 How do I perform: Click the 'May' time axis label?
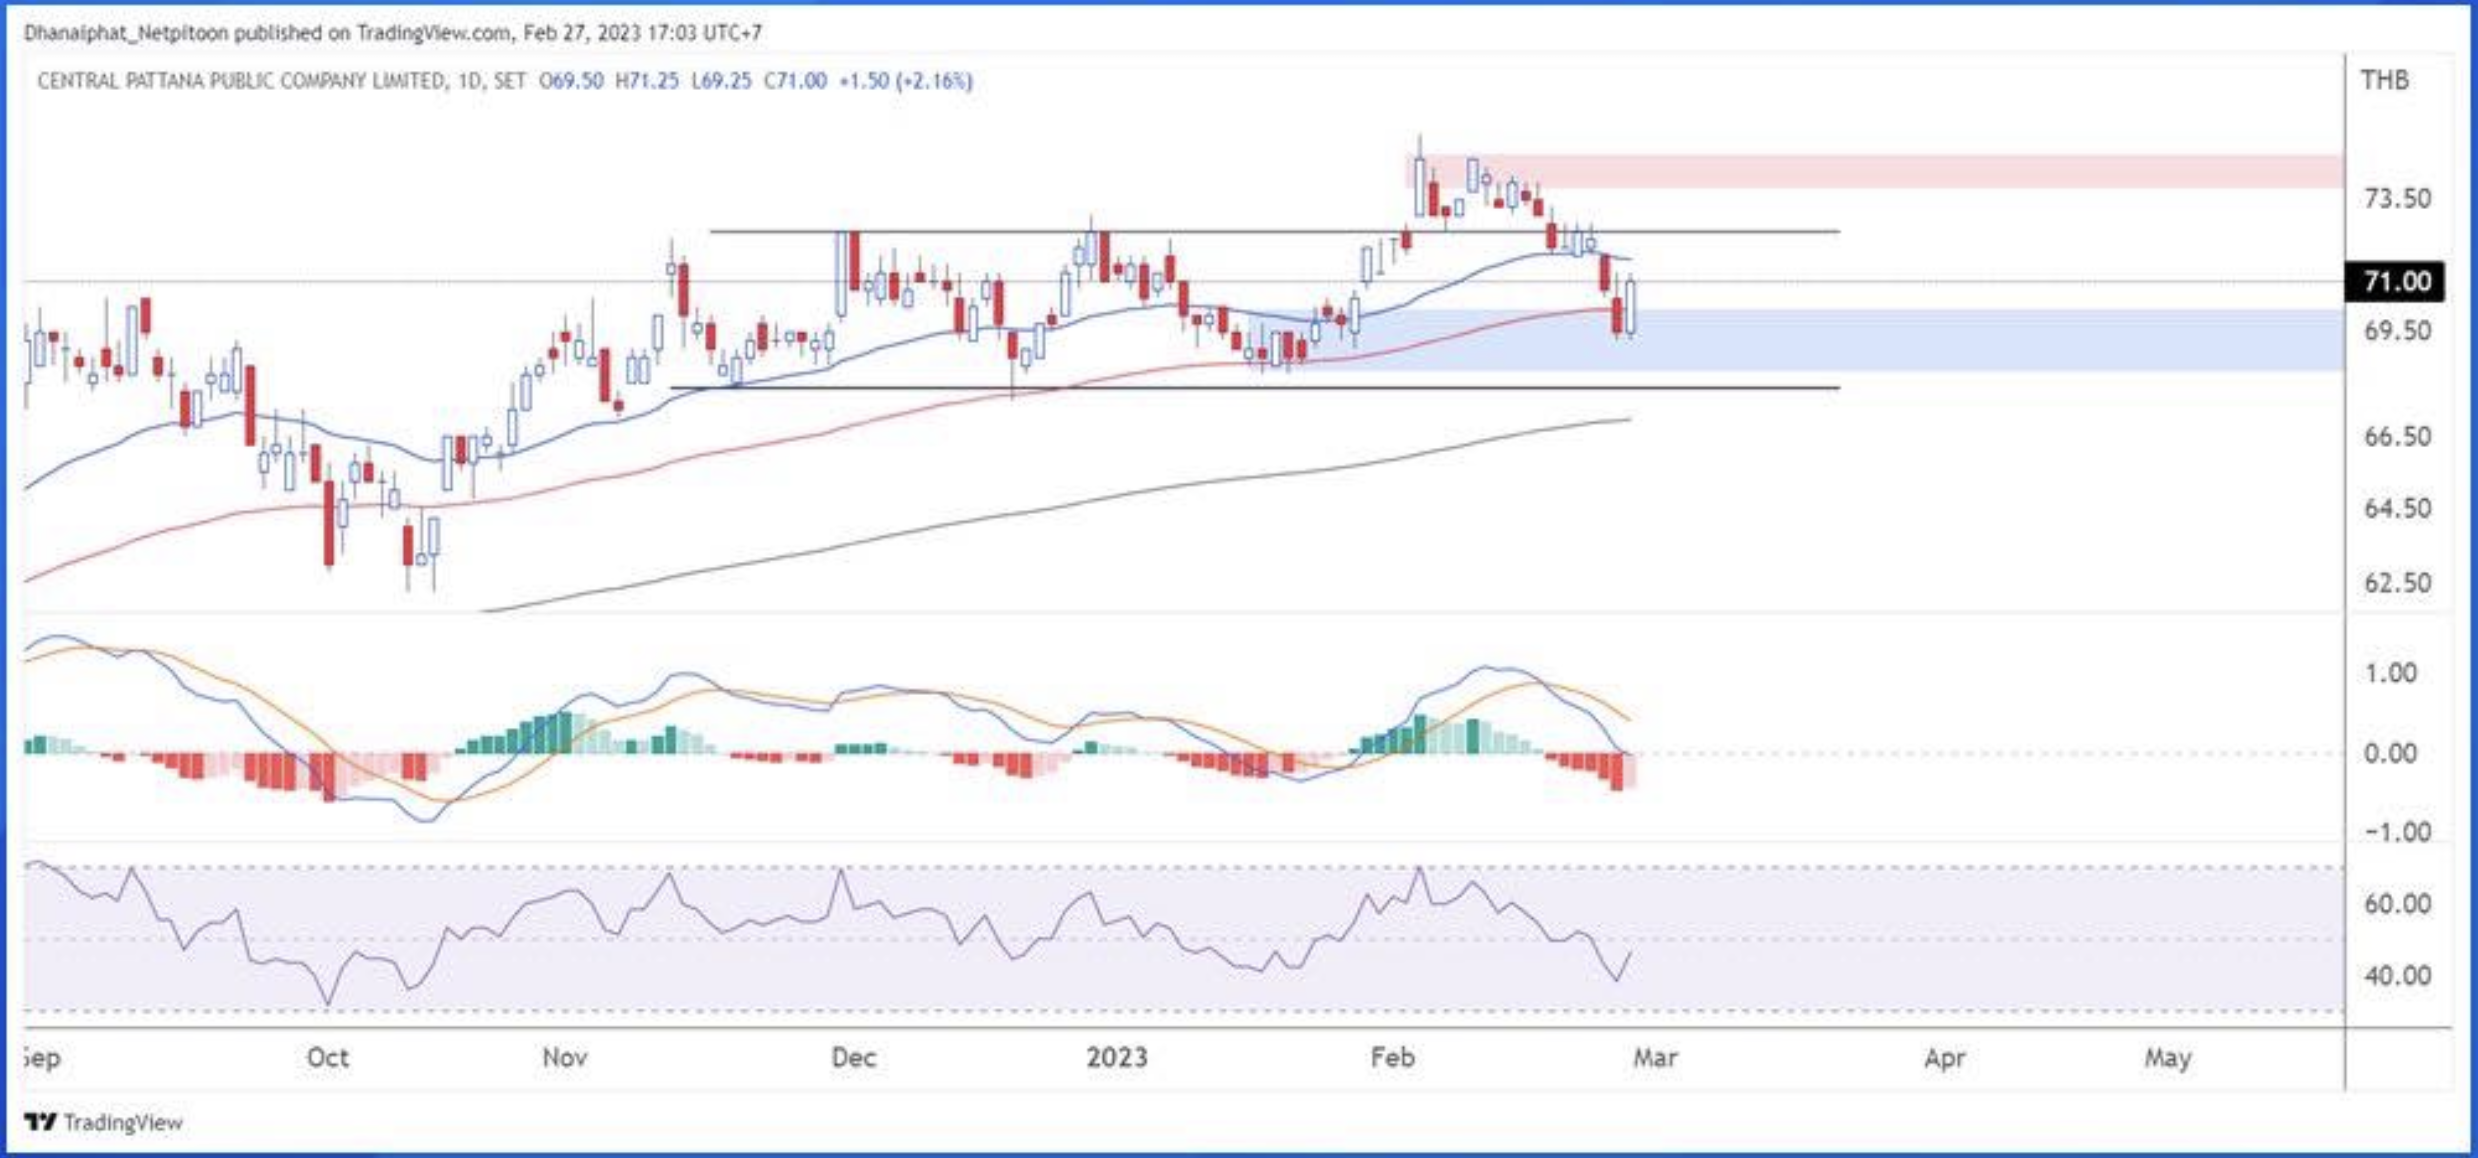(x=2168, y=1057)
